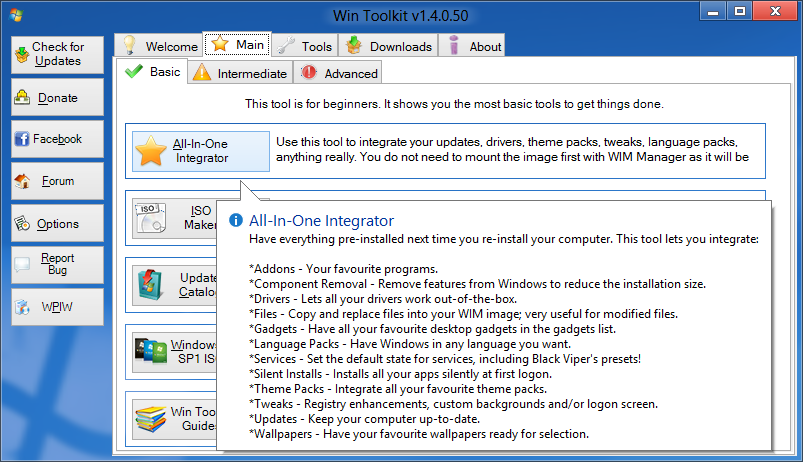Click the ISO Maker disc icon
Image resolution: width=804 pixels, height=462 pixels.
pos(151,219)
